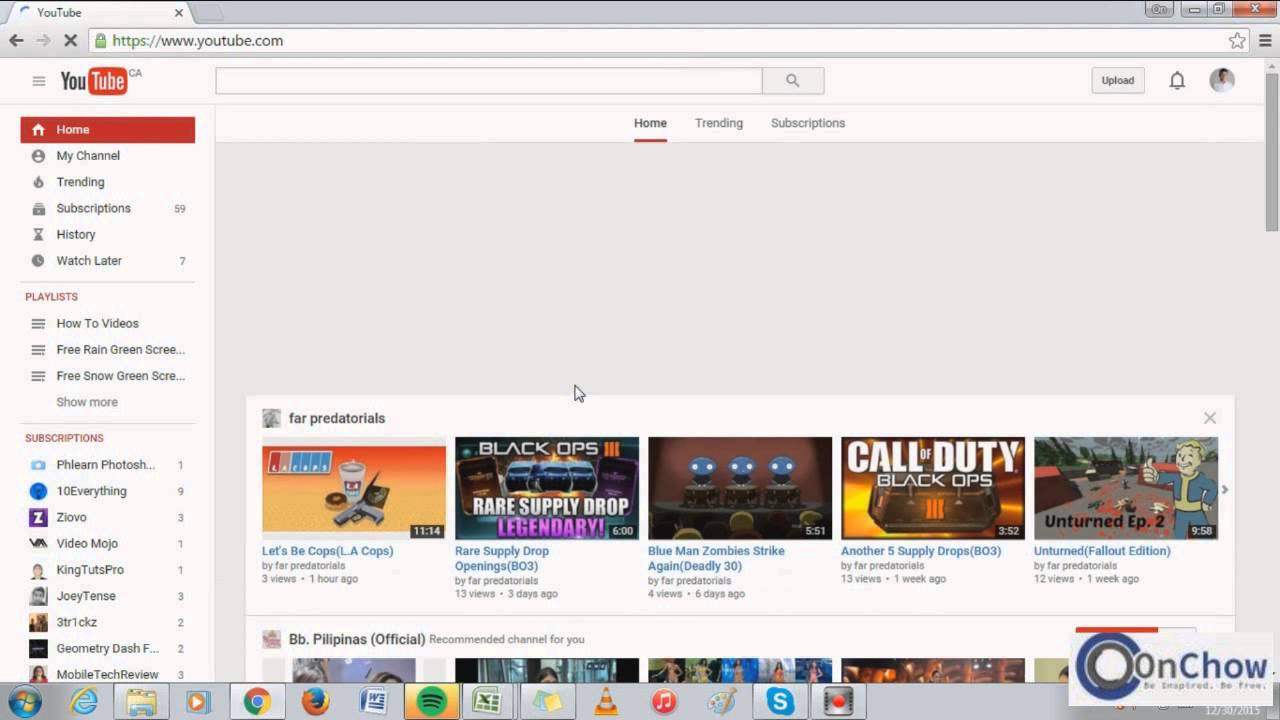
Task: Open the YouTube guide hamburger menu
Action: (39, 81)
